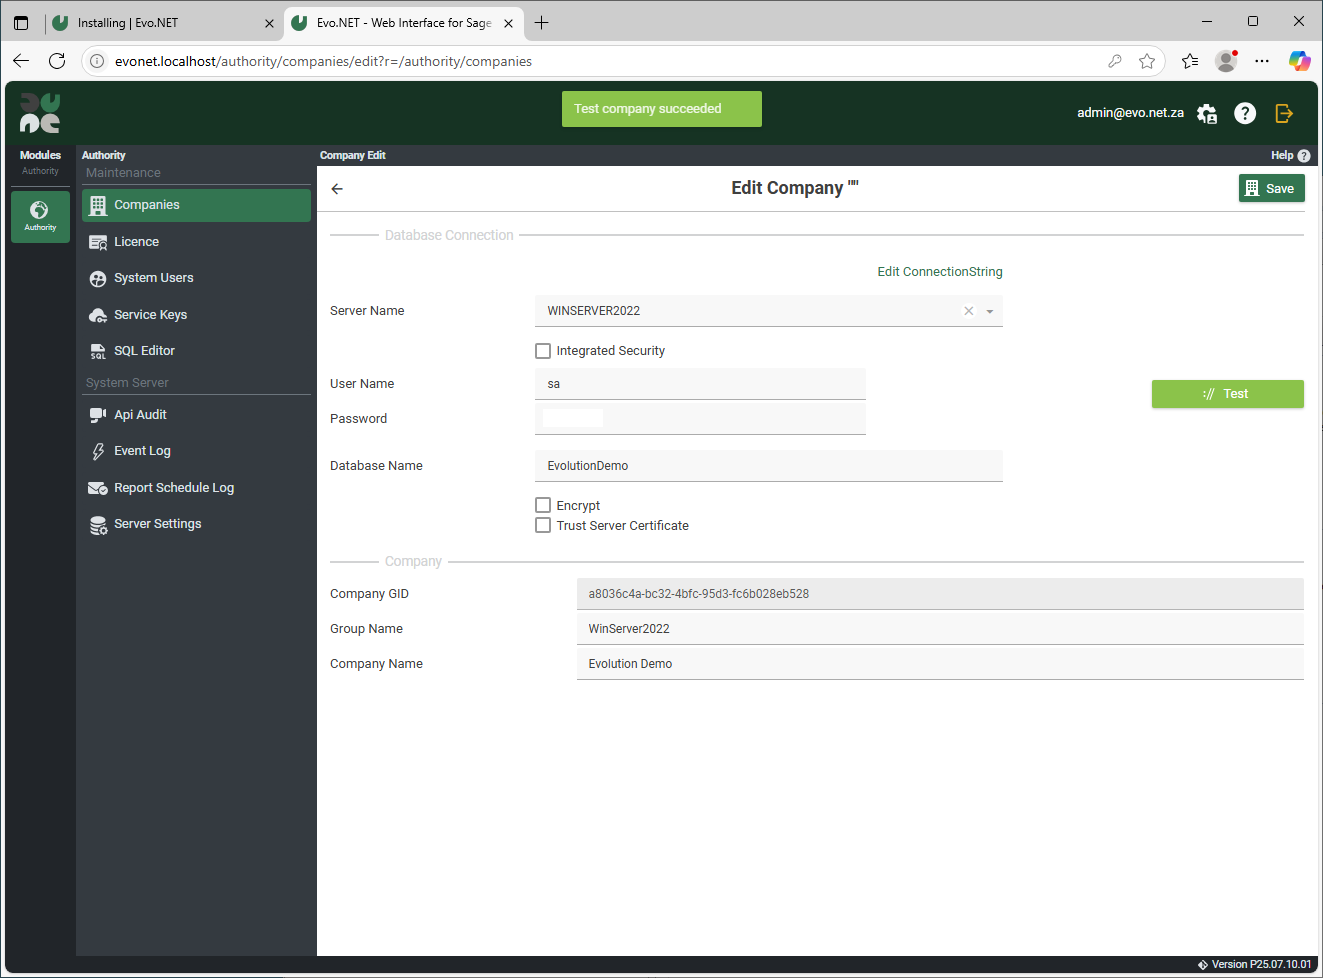Open a new browser tab
The image size is (1323, 978).
coord(541,23)
